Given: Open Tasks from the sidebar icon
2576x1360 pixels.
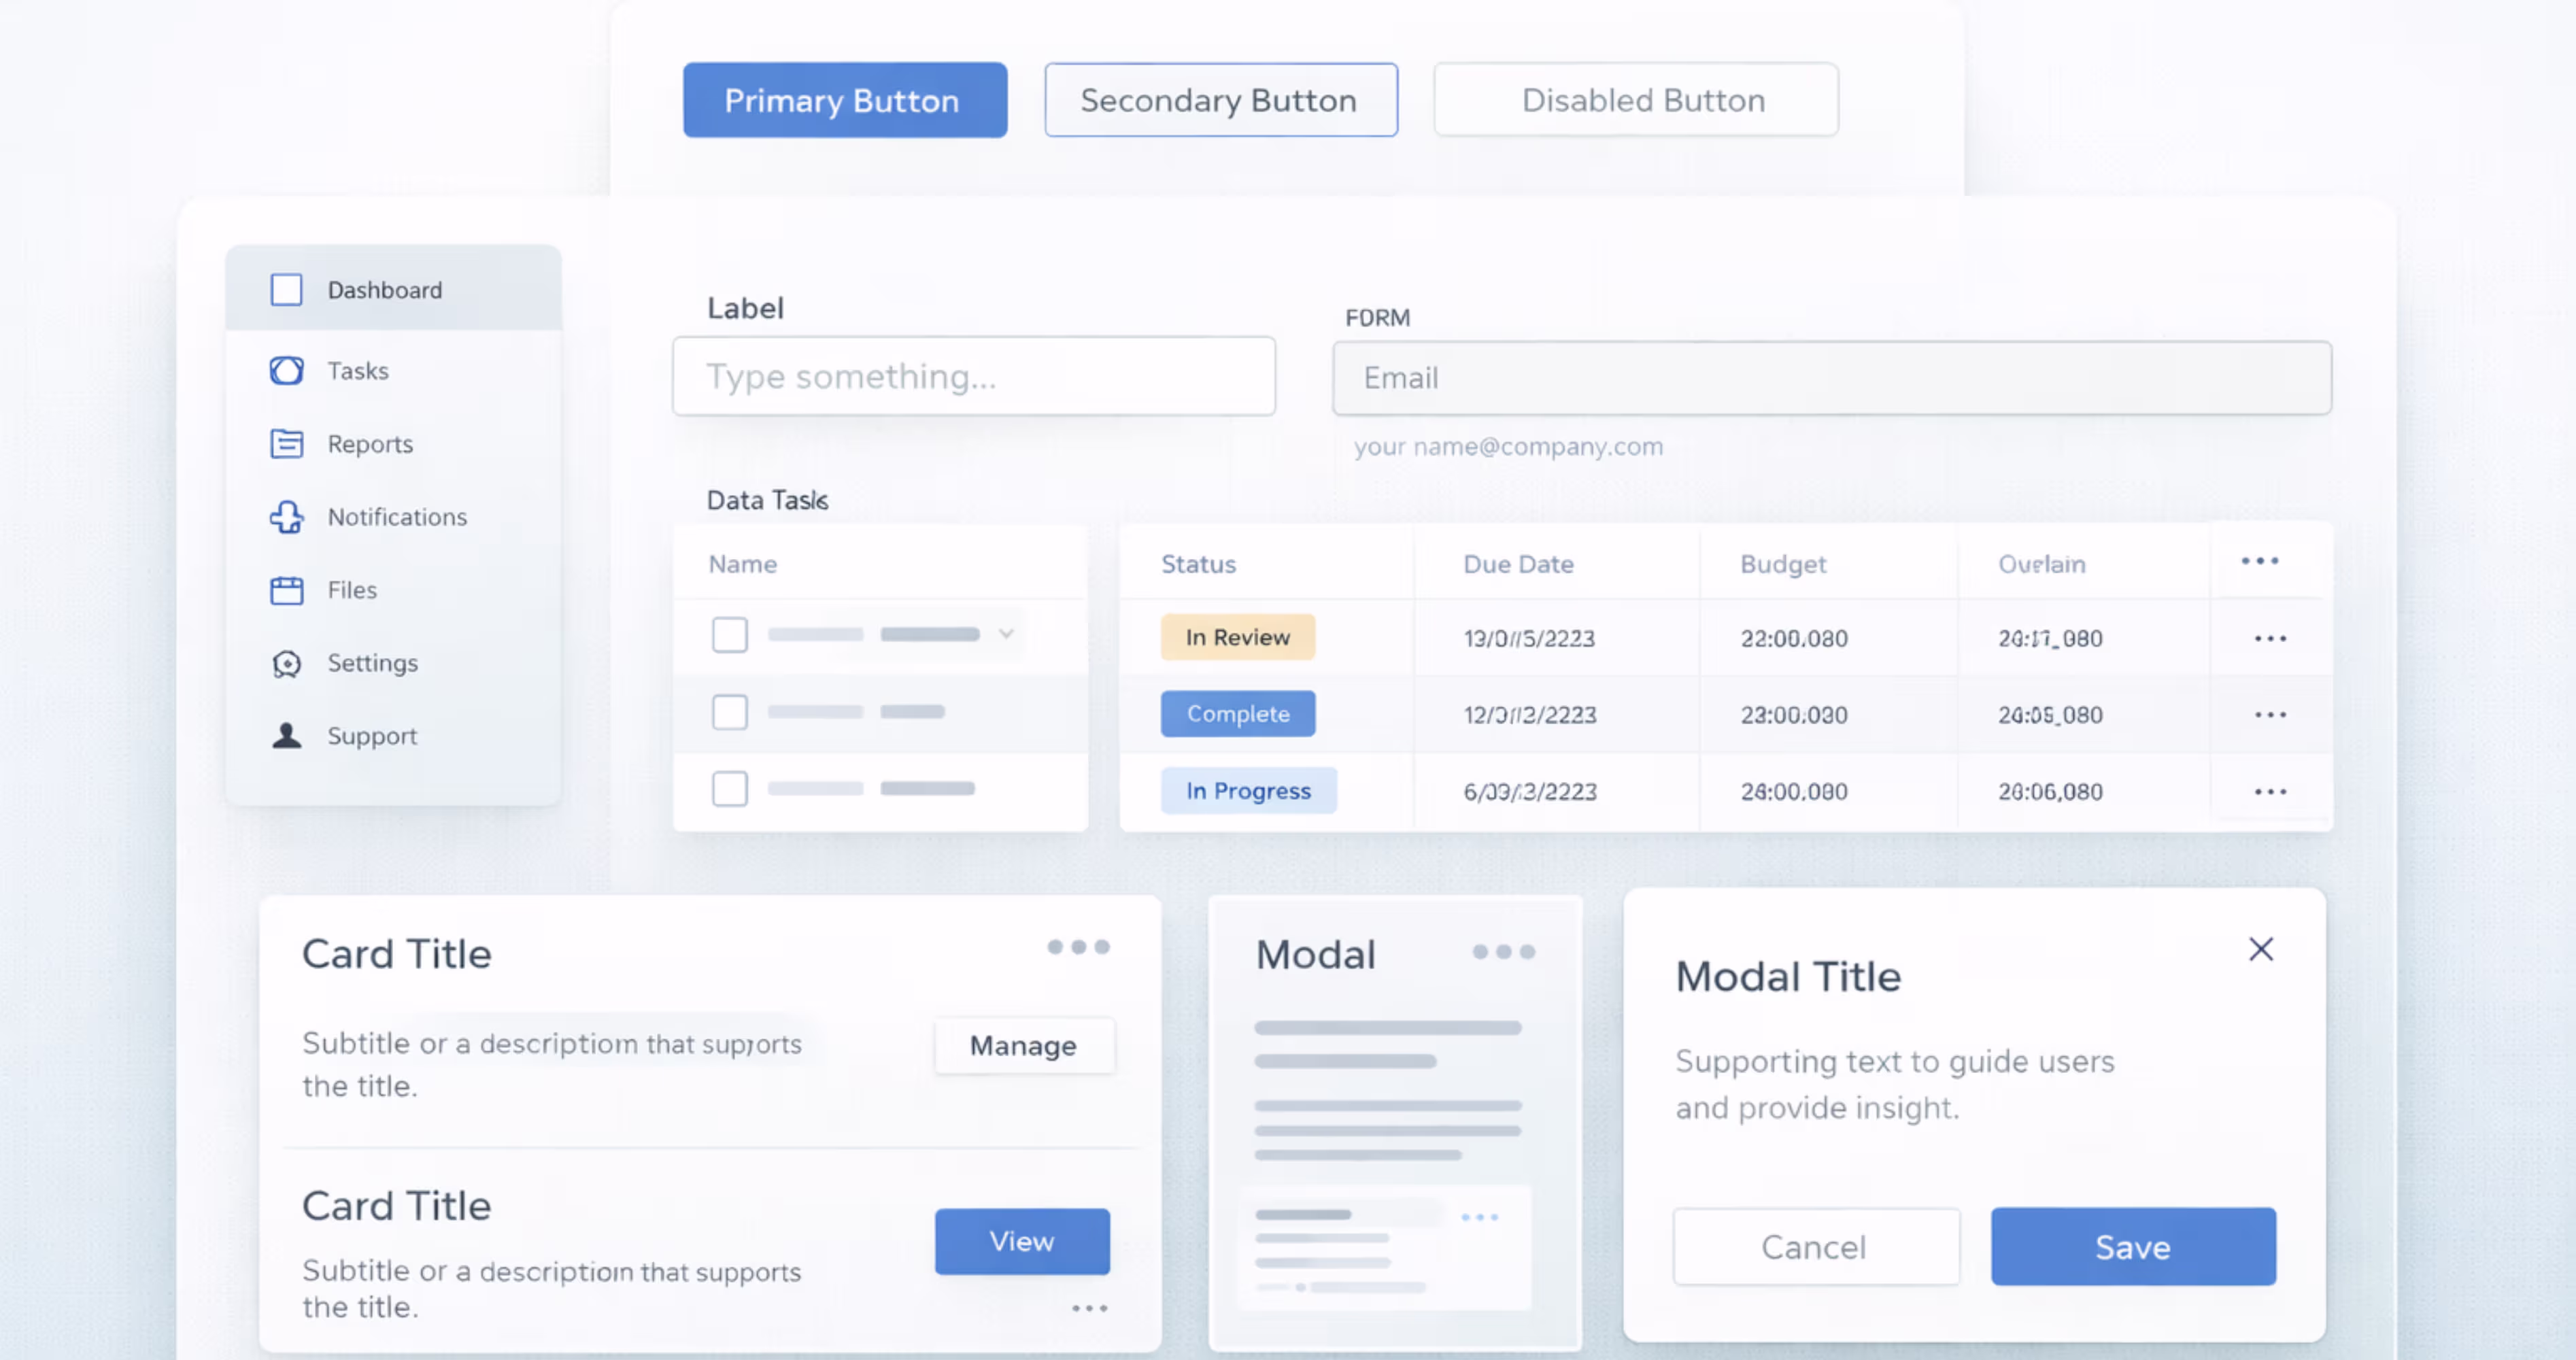Looking at the screenshot, I should click(286, 370).
